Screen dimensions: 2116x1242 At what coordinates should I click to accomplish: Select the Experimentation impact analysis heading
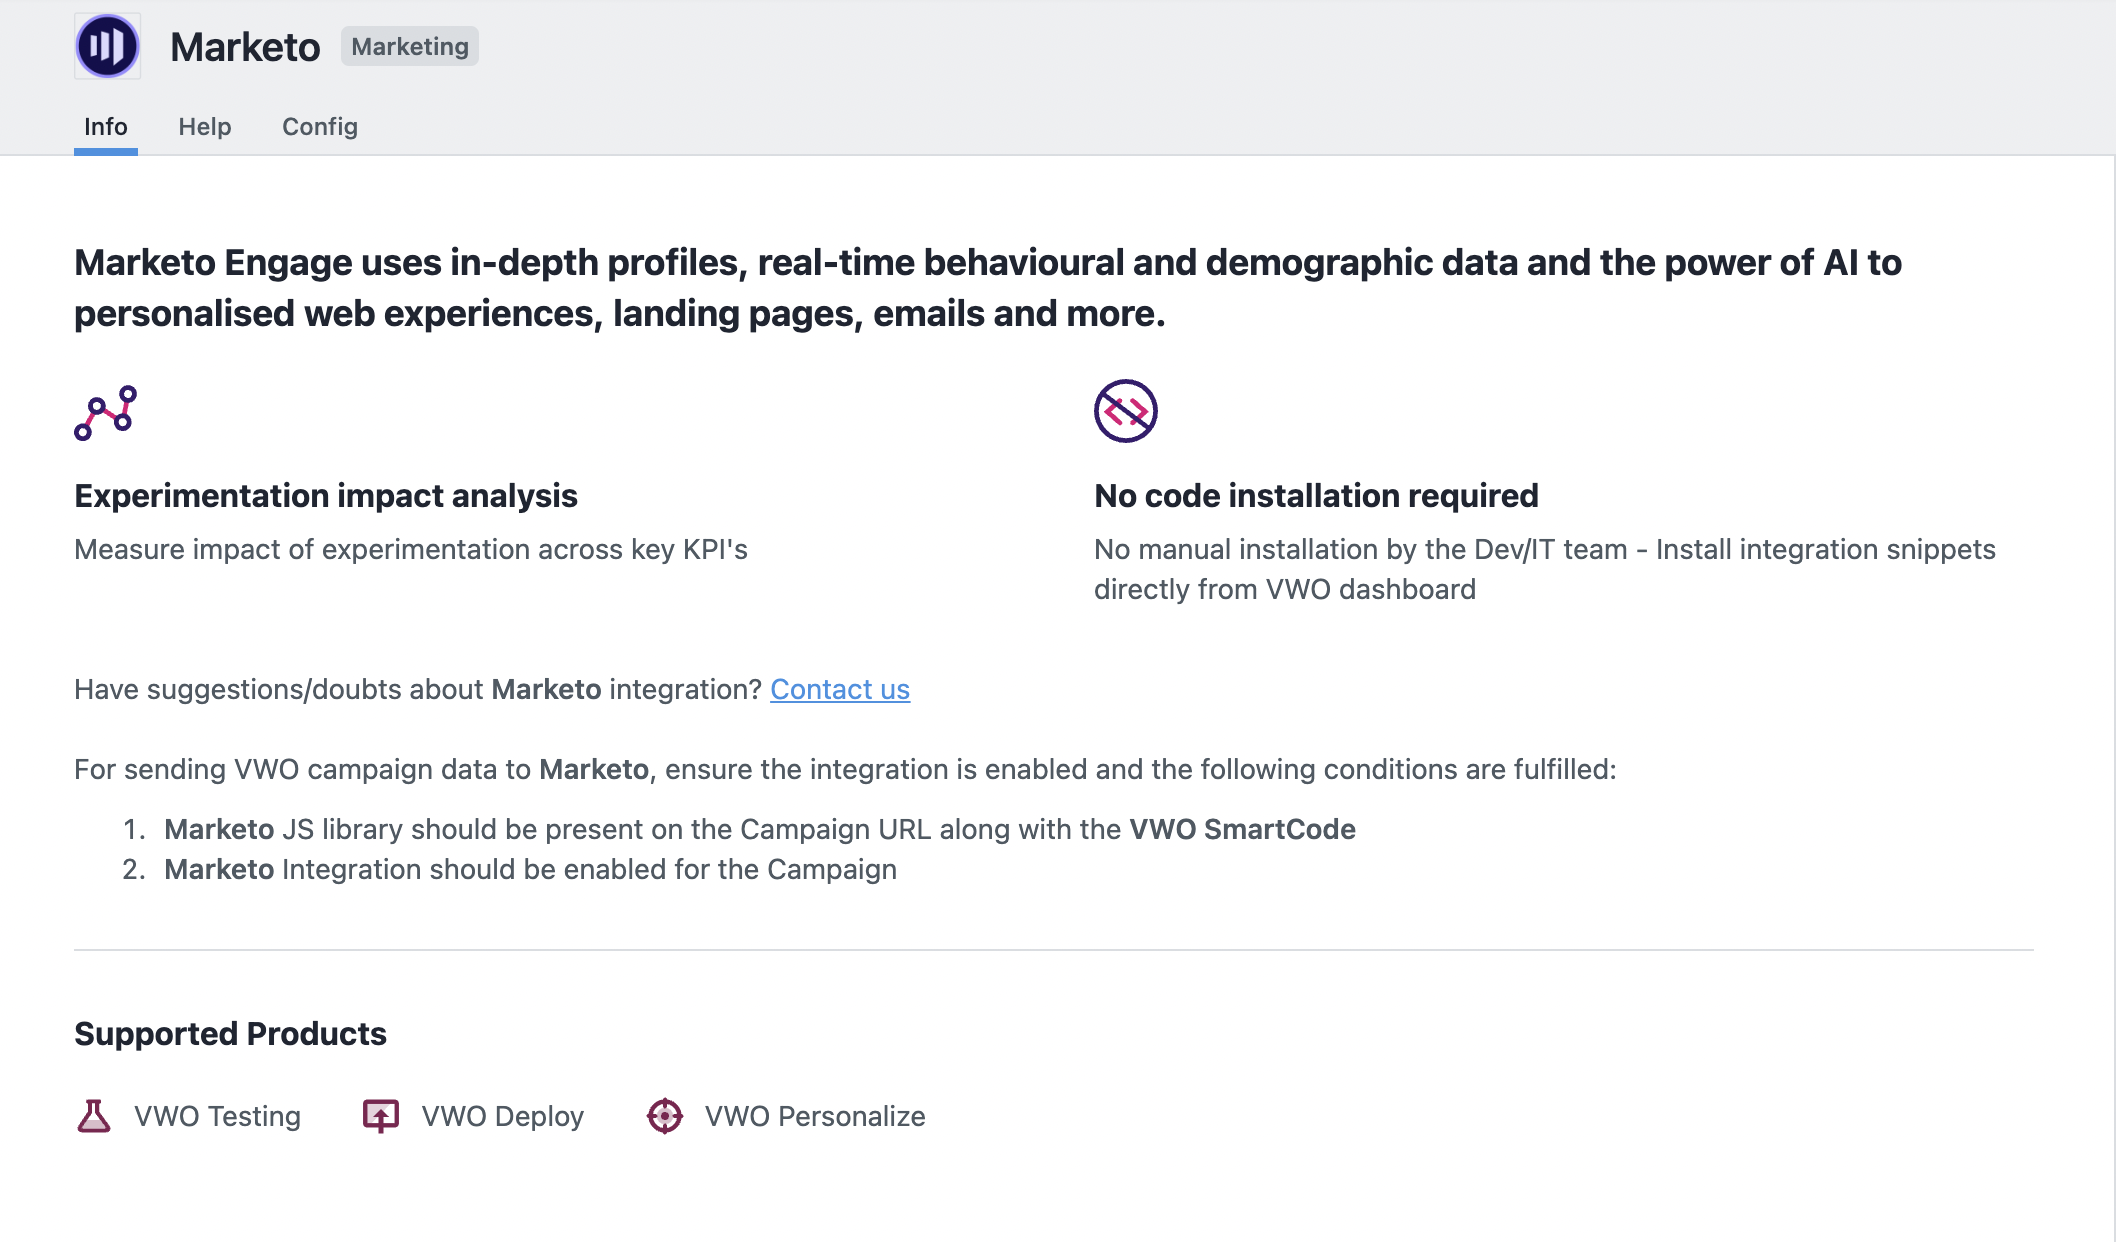point(326,496)
